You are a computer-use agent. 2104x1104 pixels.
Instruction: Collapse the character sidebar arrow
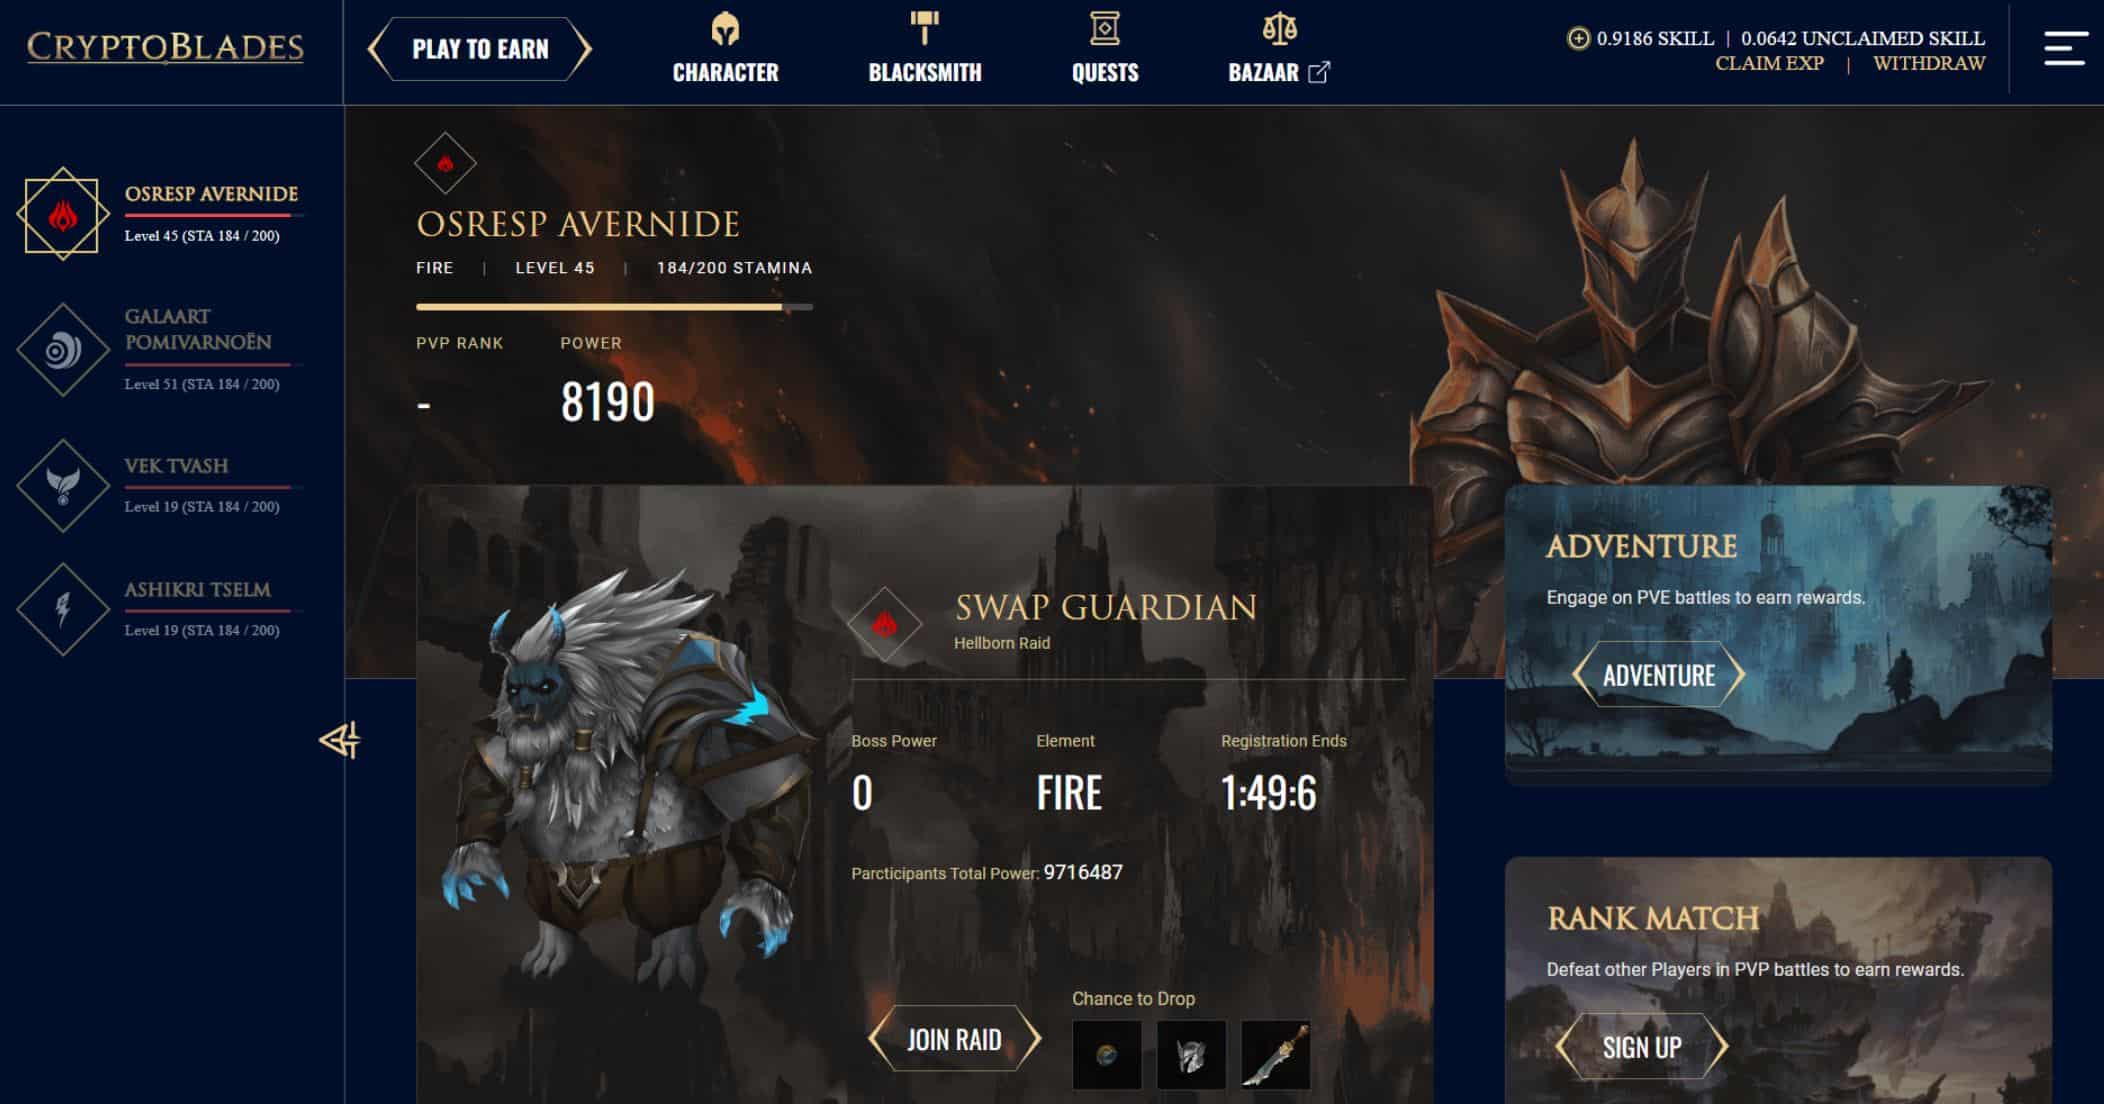(x=340, y=740)
